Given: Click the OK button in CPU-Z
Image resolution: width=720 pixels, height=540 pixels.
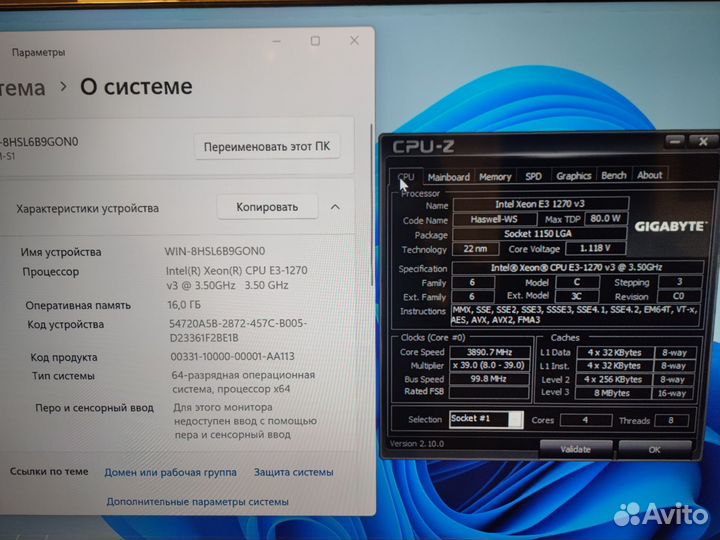Looking at the screenshot, I should point(655,450).
